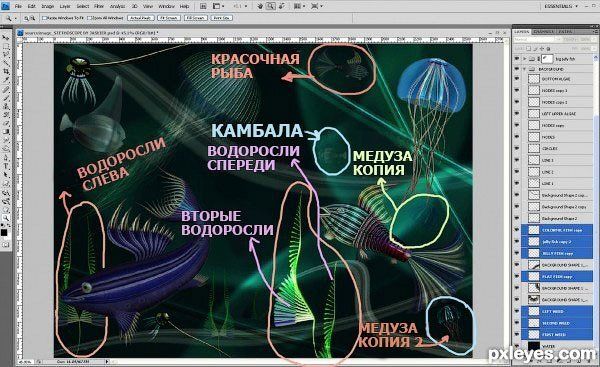Click lock position icon in Layers
600x367 pixels.
coord(541,49)
